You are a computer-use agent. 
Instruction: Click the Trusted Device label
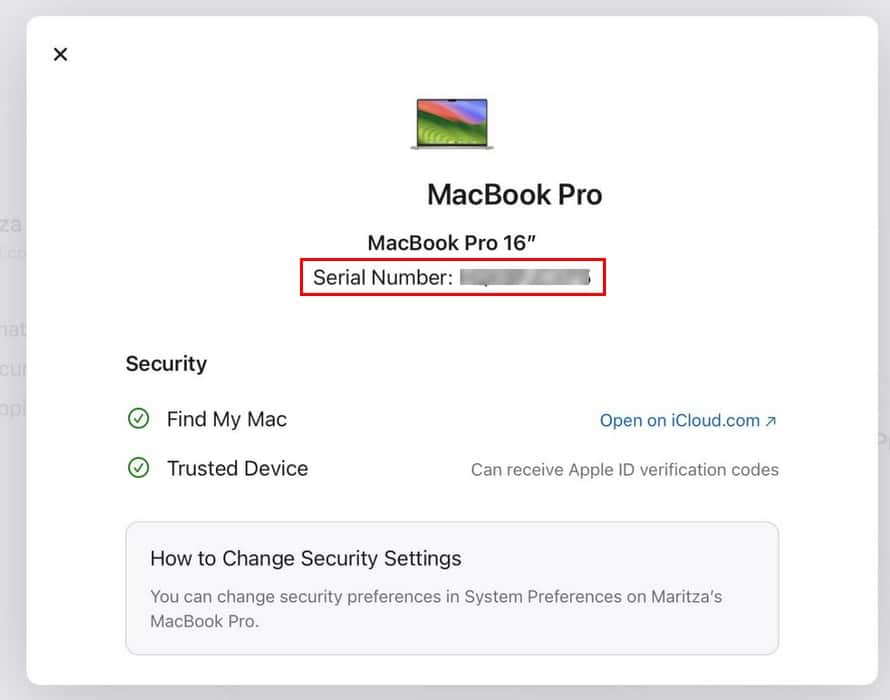coord(238,468)
